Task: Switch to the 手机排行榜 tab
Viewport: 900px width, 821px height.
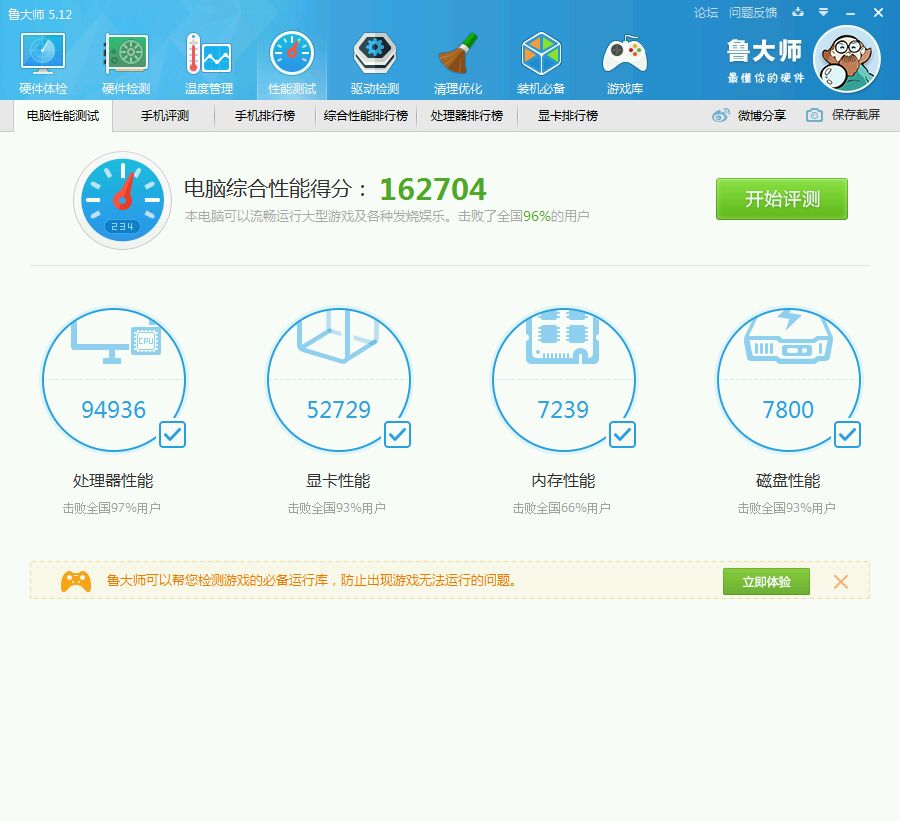Action: tap(265, 116)
